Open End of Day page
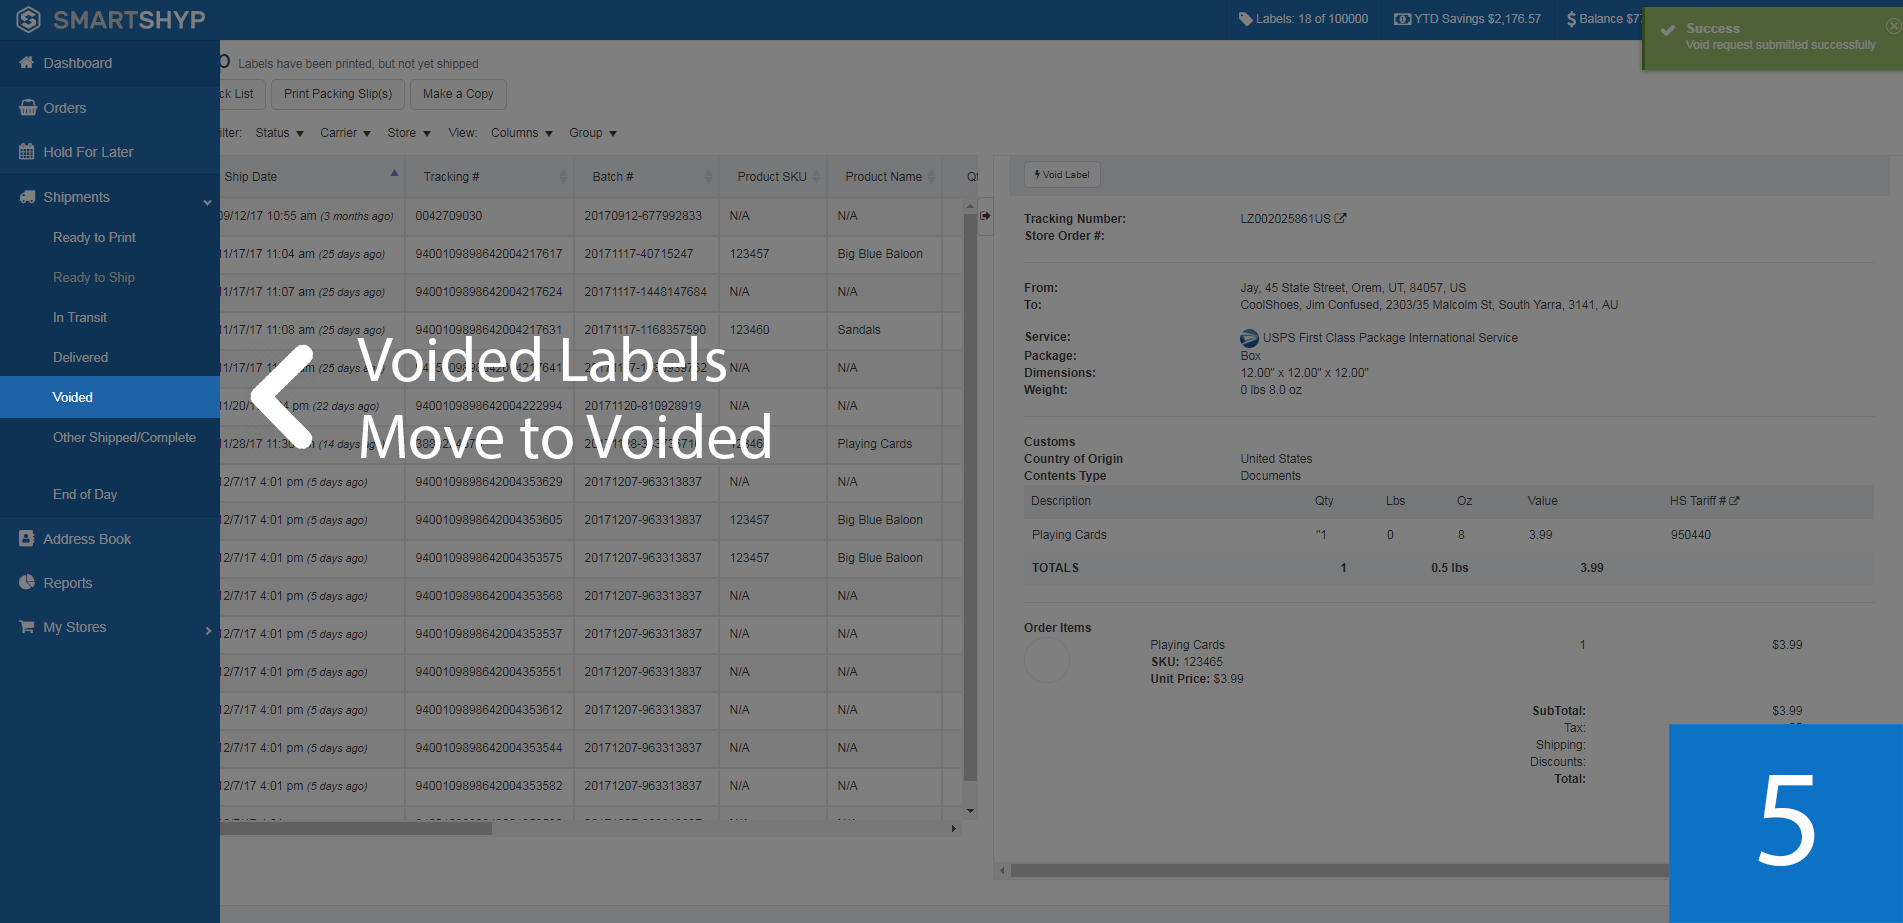1903x923 pixels. pos(85,494)
